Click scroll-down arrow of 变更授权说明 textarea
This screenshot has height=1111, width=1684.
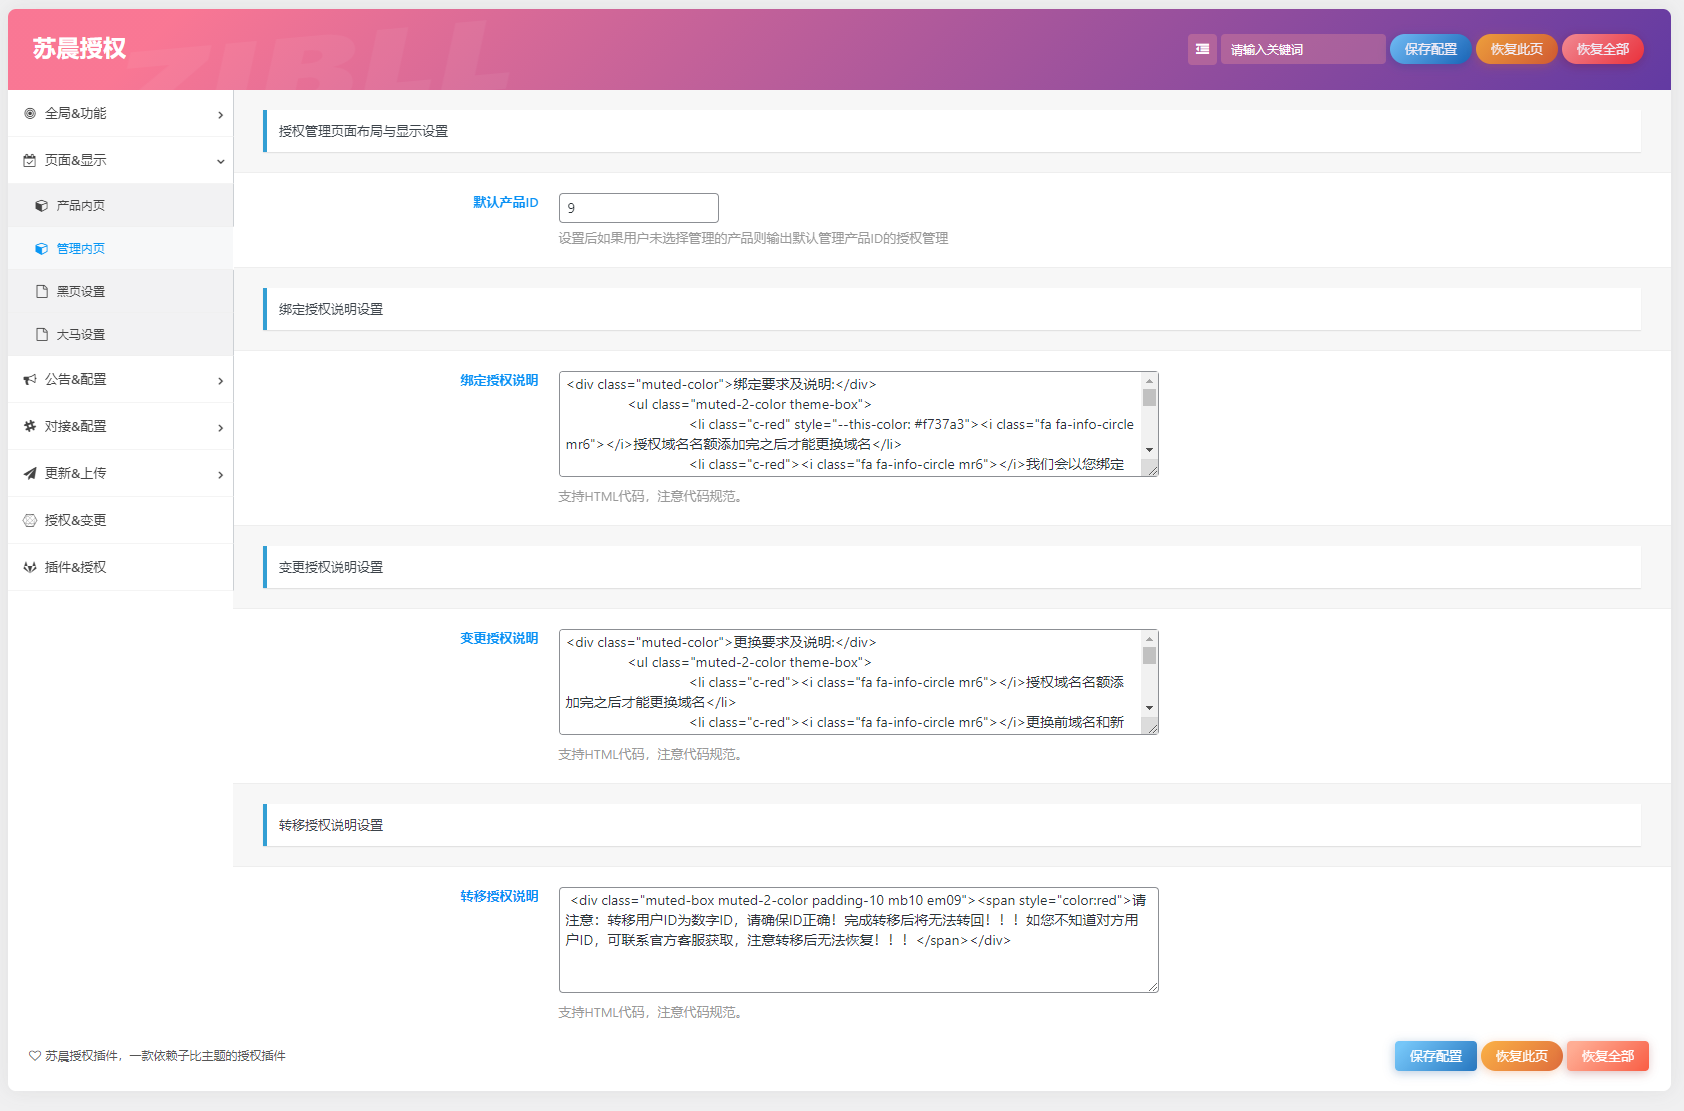[1149, 708]
